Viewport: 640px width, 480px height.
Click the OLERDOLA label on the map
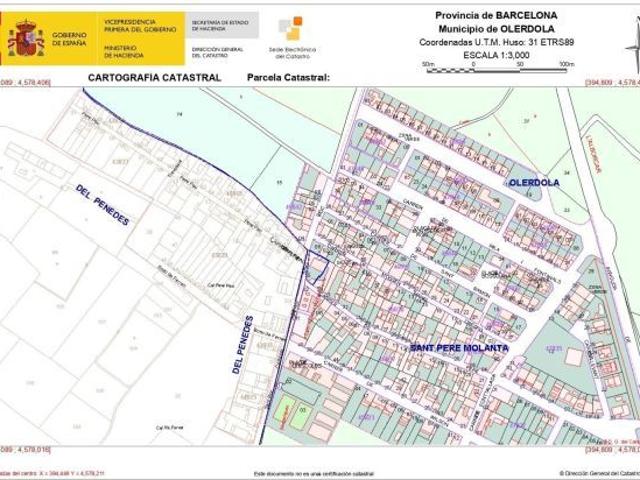(x=534, y=183)
